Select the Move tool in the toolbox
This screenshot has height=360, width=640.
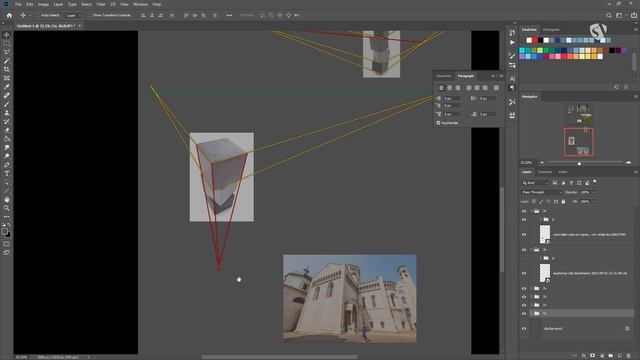[x=7, y=35]
